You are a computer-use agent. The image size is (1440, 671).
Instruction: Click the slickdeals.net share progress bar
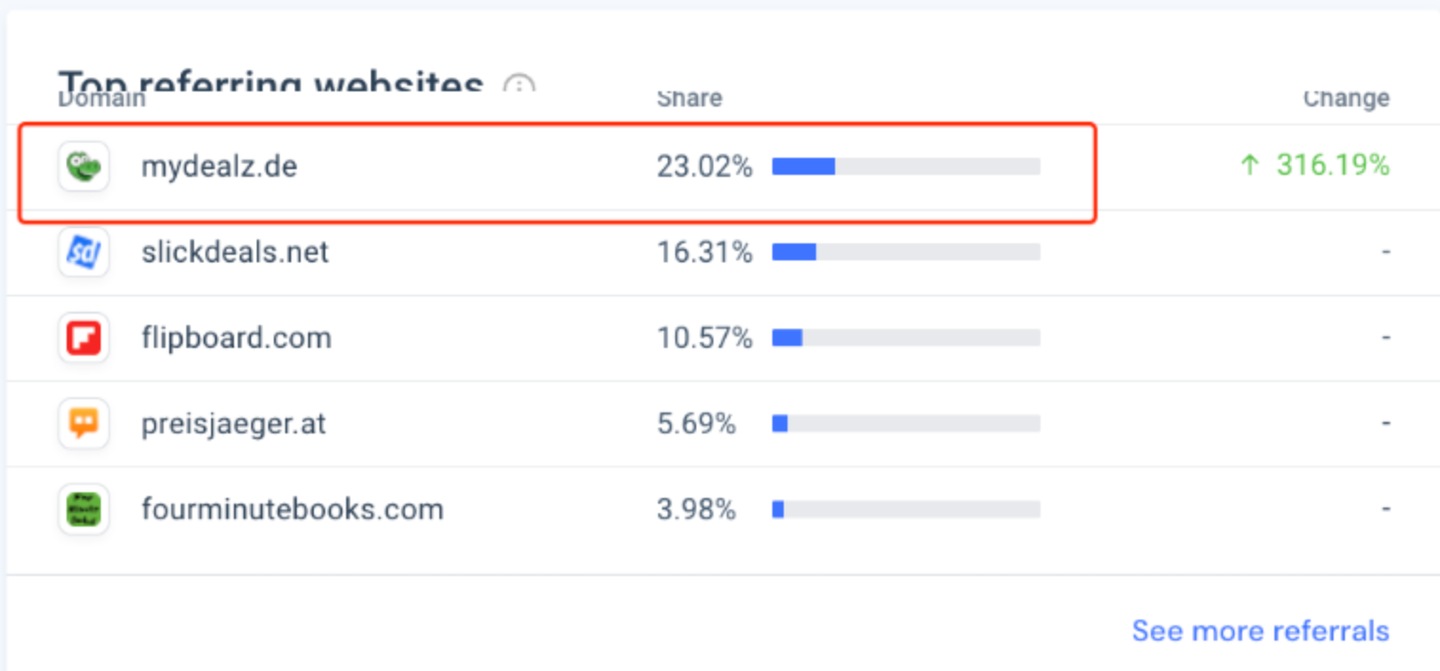[906, 252]
